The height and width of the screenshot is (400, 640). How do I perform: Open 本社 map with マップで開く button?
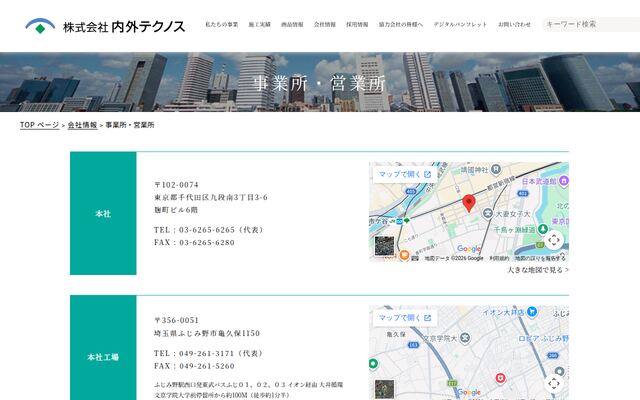point(404,174)
